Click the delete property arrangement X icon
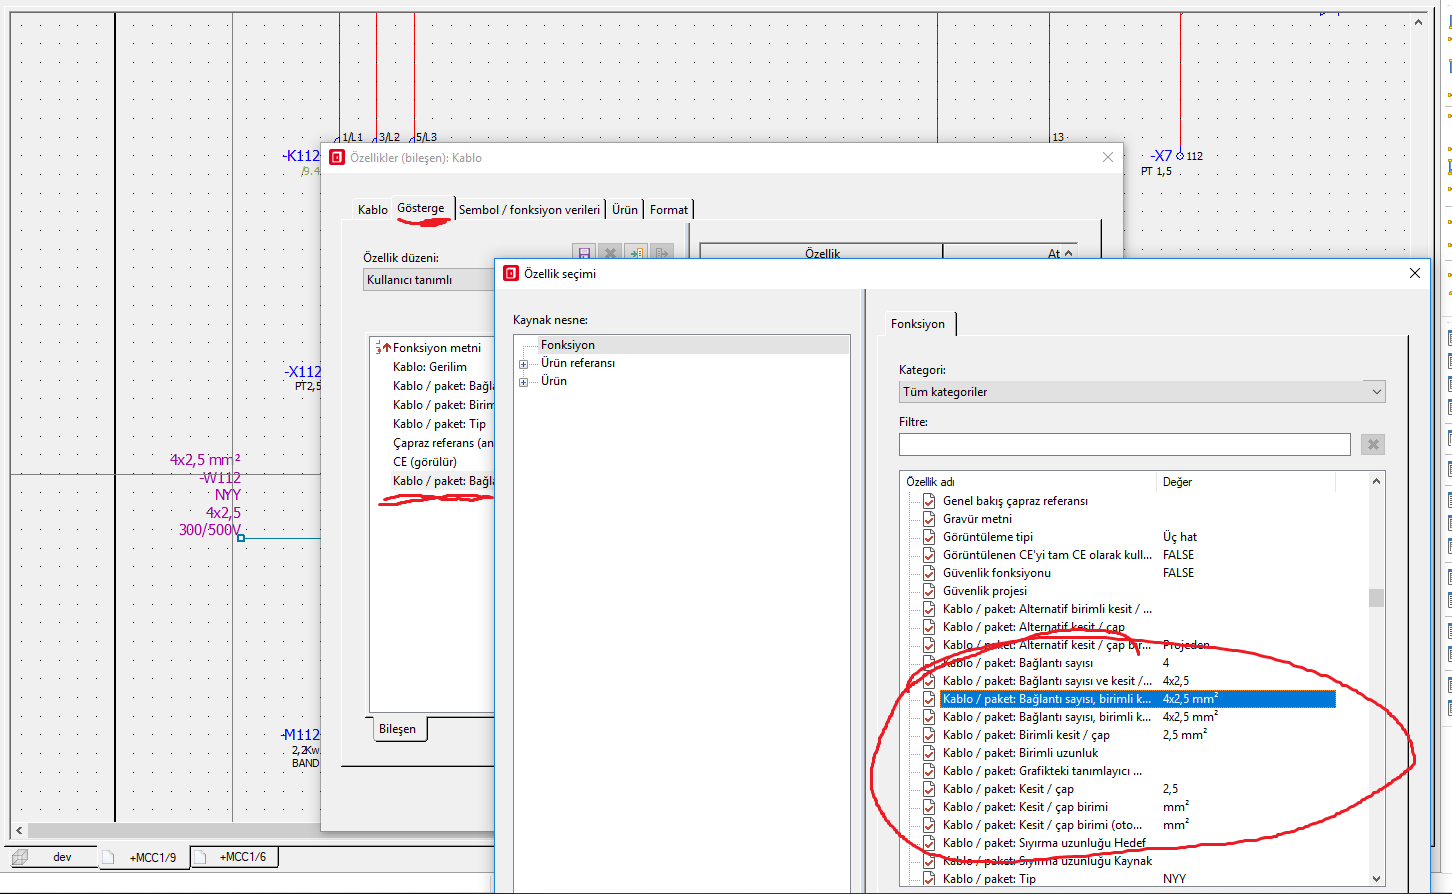The height and width of the screenshot is (894, 1452). point(610,254)
